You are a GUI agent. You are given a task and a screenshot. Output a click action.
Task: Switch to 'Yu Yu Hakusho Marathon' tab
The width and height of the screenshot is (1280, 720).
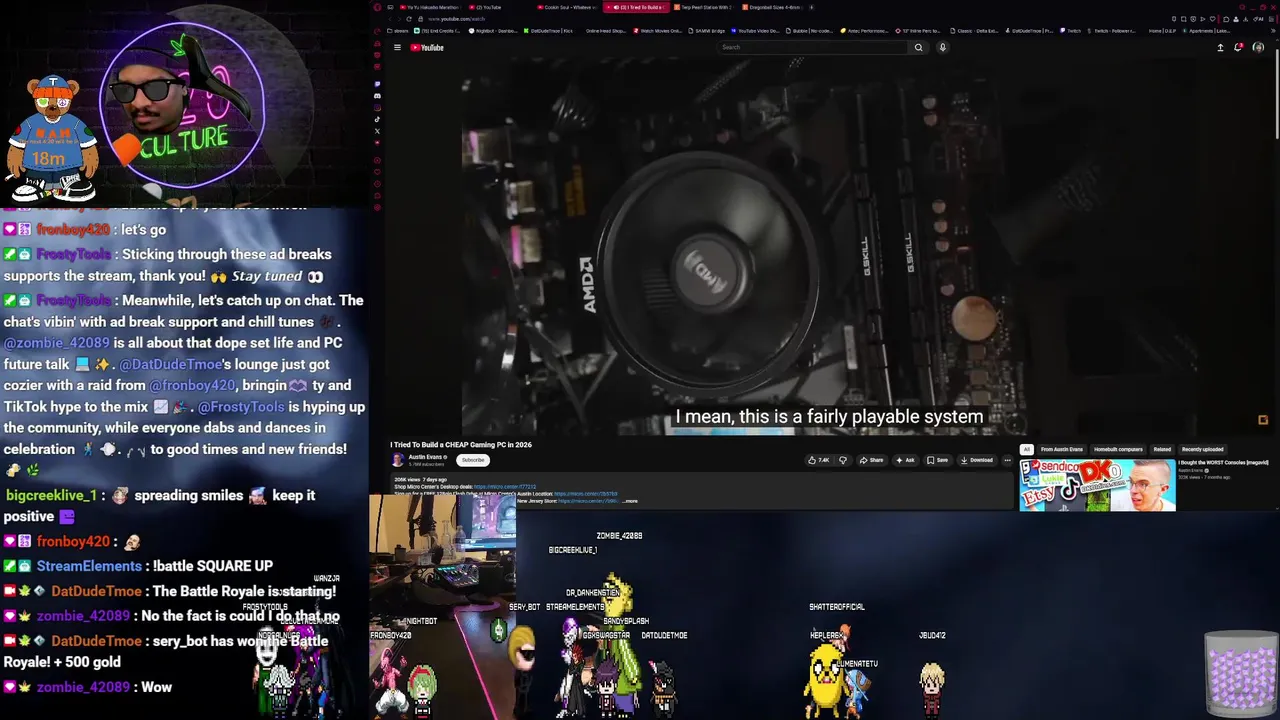tap(432, 7)
